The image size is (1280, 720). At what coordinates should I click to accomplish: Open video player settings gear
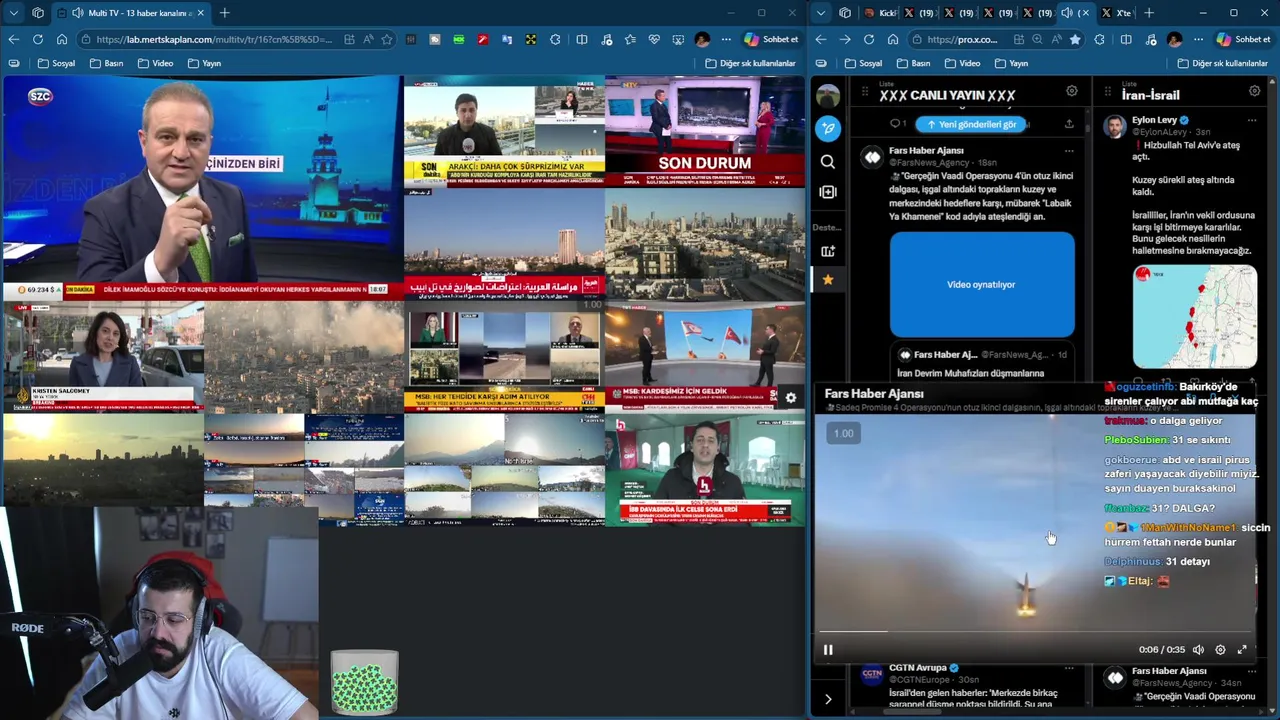click(x=1220, y=650)
